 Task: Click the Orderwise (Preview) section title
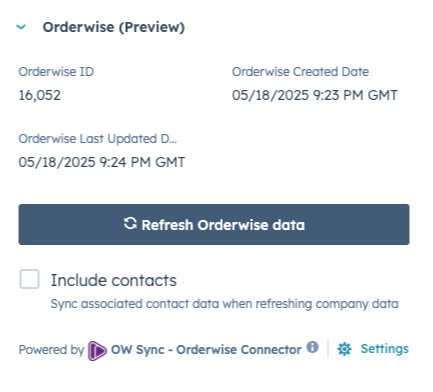pyautogui.click(x=114, y=27)
